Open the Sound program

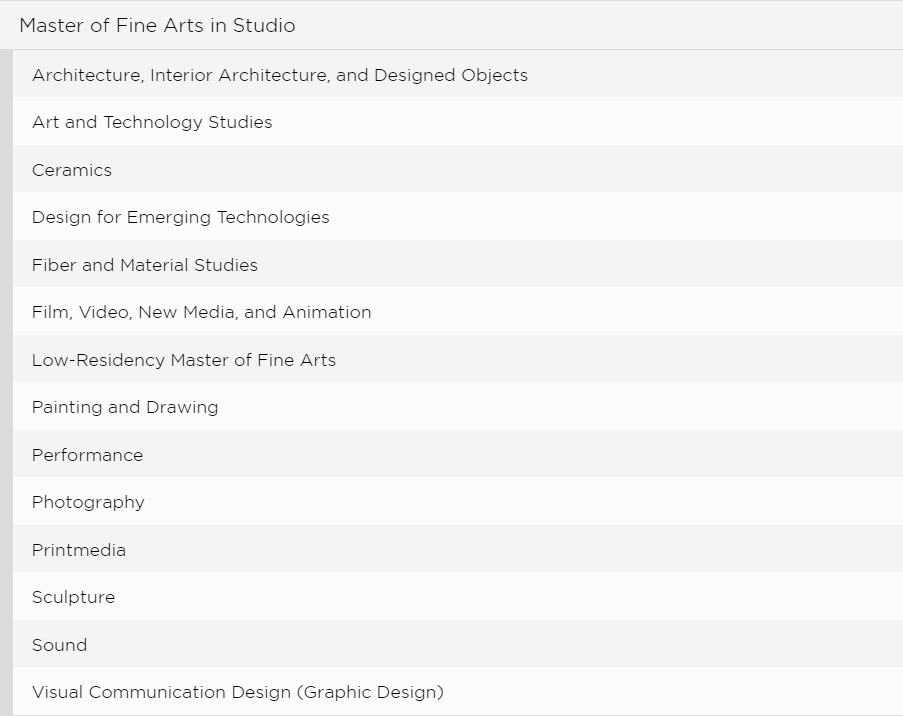click(x=60, y=645)
